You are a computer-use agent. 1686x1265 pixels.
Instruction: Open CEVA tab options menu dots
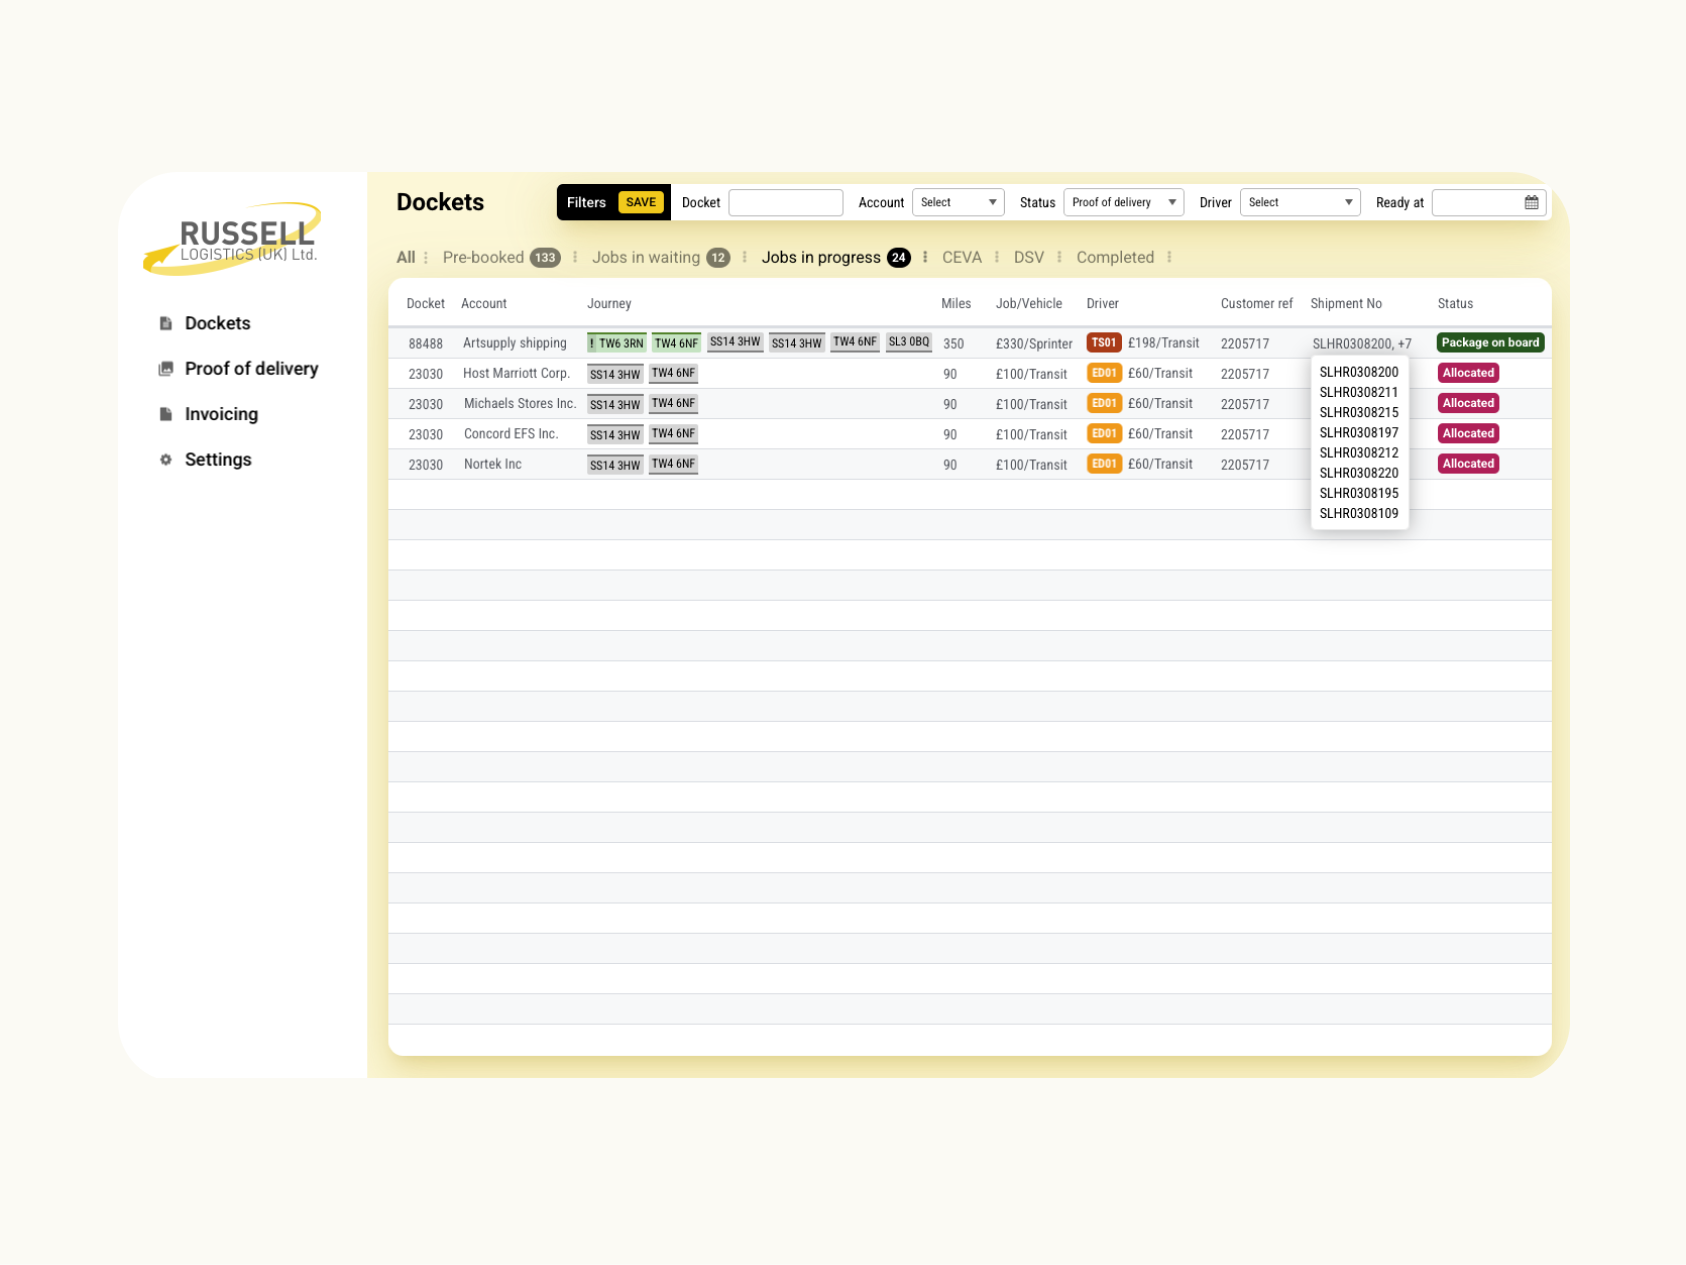pos(997,258)
